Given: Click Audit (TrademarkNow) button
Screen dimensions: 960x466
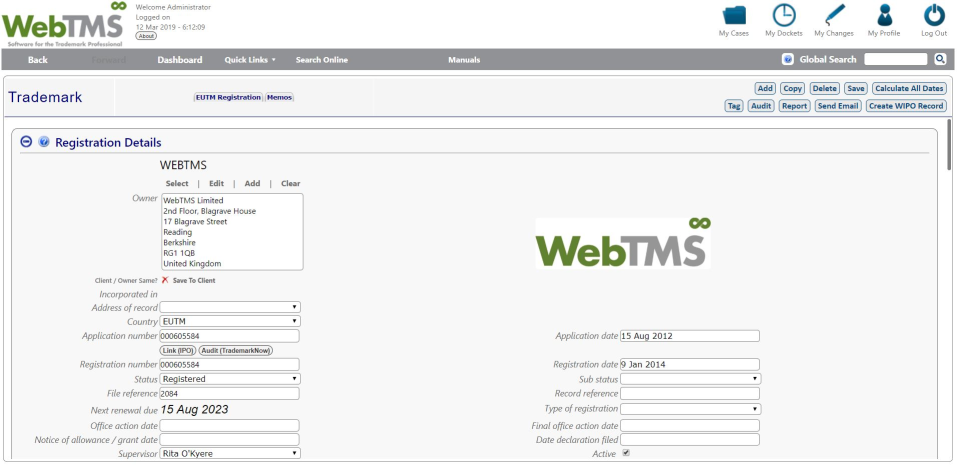Looking at the screenshot, I should (236, 350).
